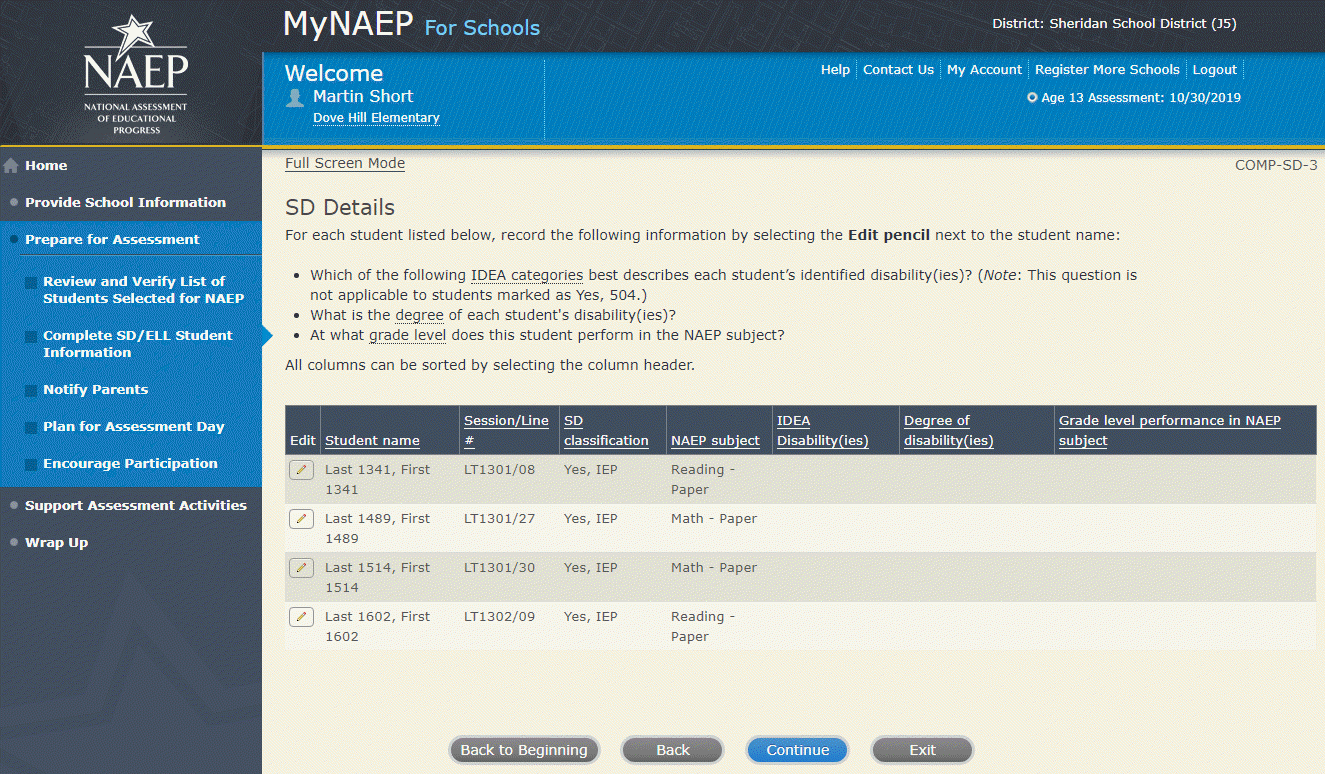1325x774 pixels.
Task: Switch to Full Screen Mode
Action: tap(345, 164)
